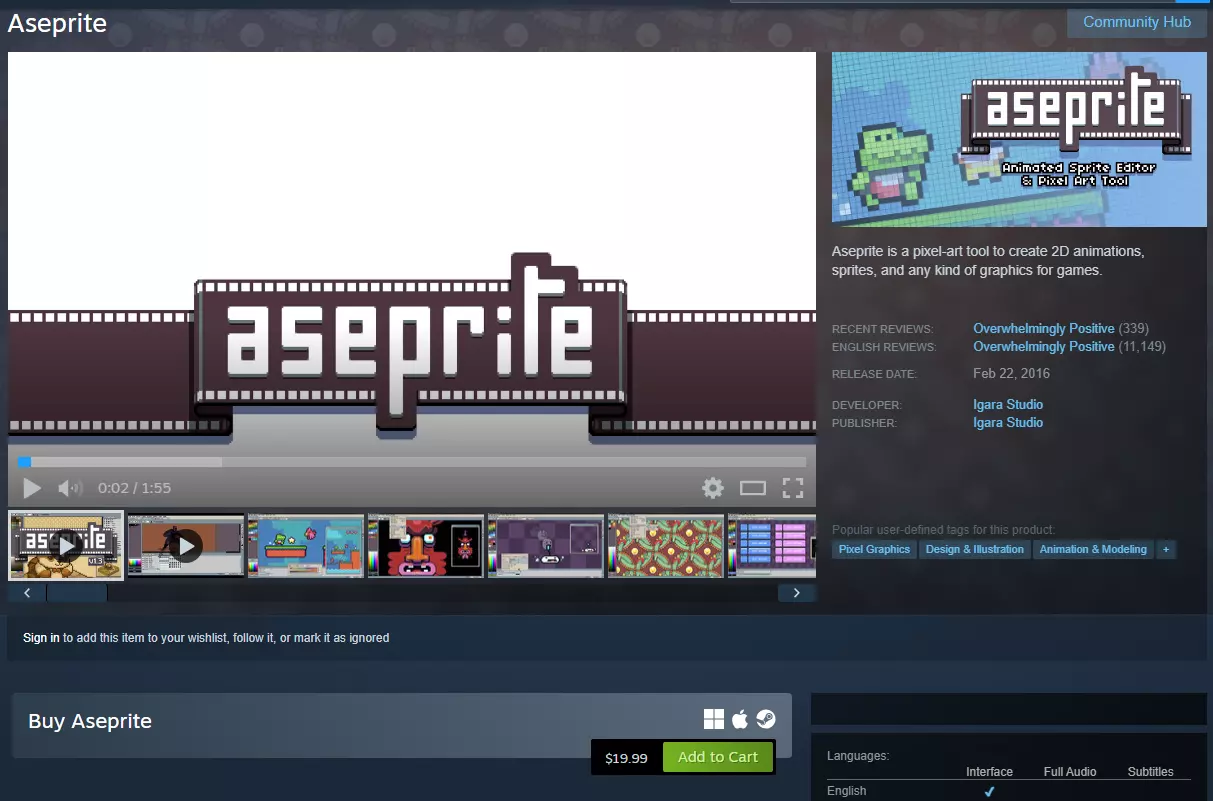Click the thumbnail strip scrollbar handle
1213x801 pixels.
point(77,593)
